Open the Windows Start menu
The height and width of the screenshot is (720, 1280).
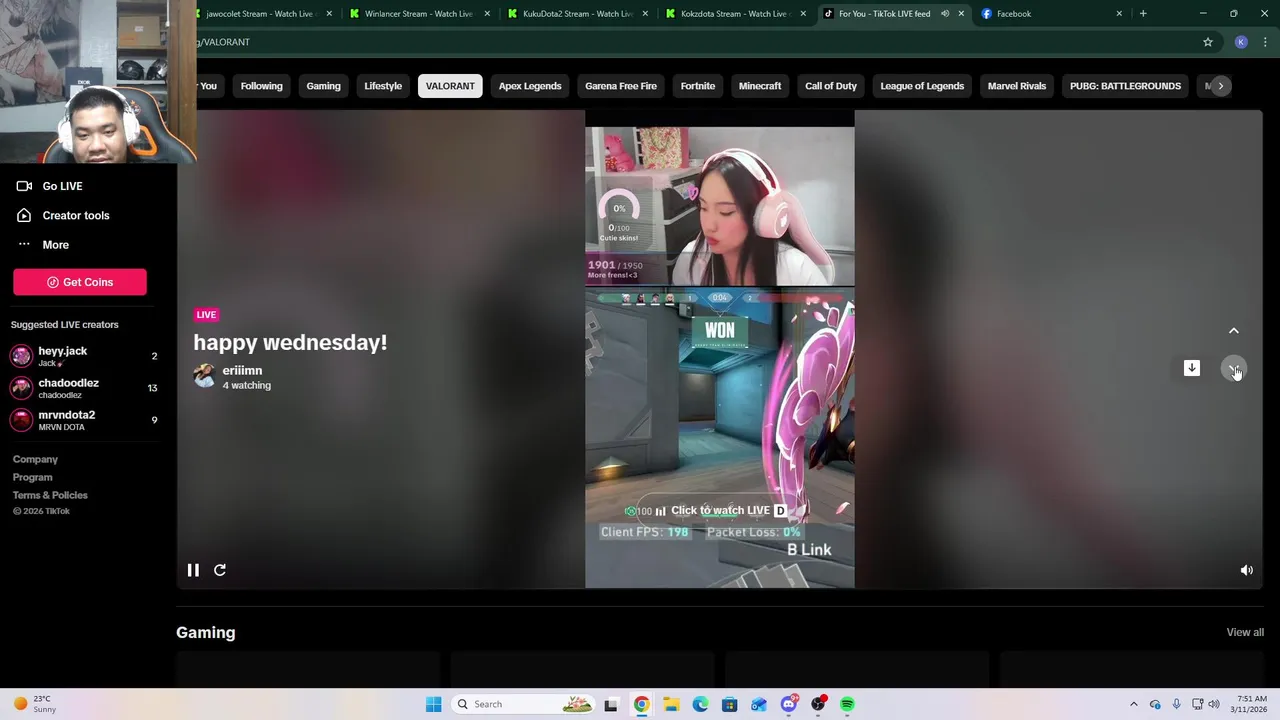coord(433,704)
